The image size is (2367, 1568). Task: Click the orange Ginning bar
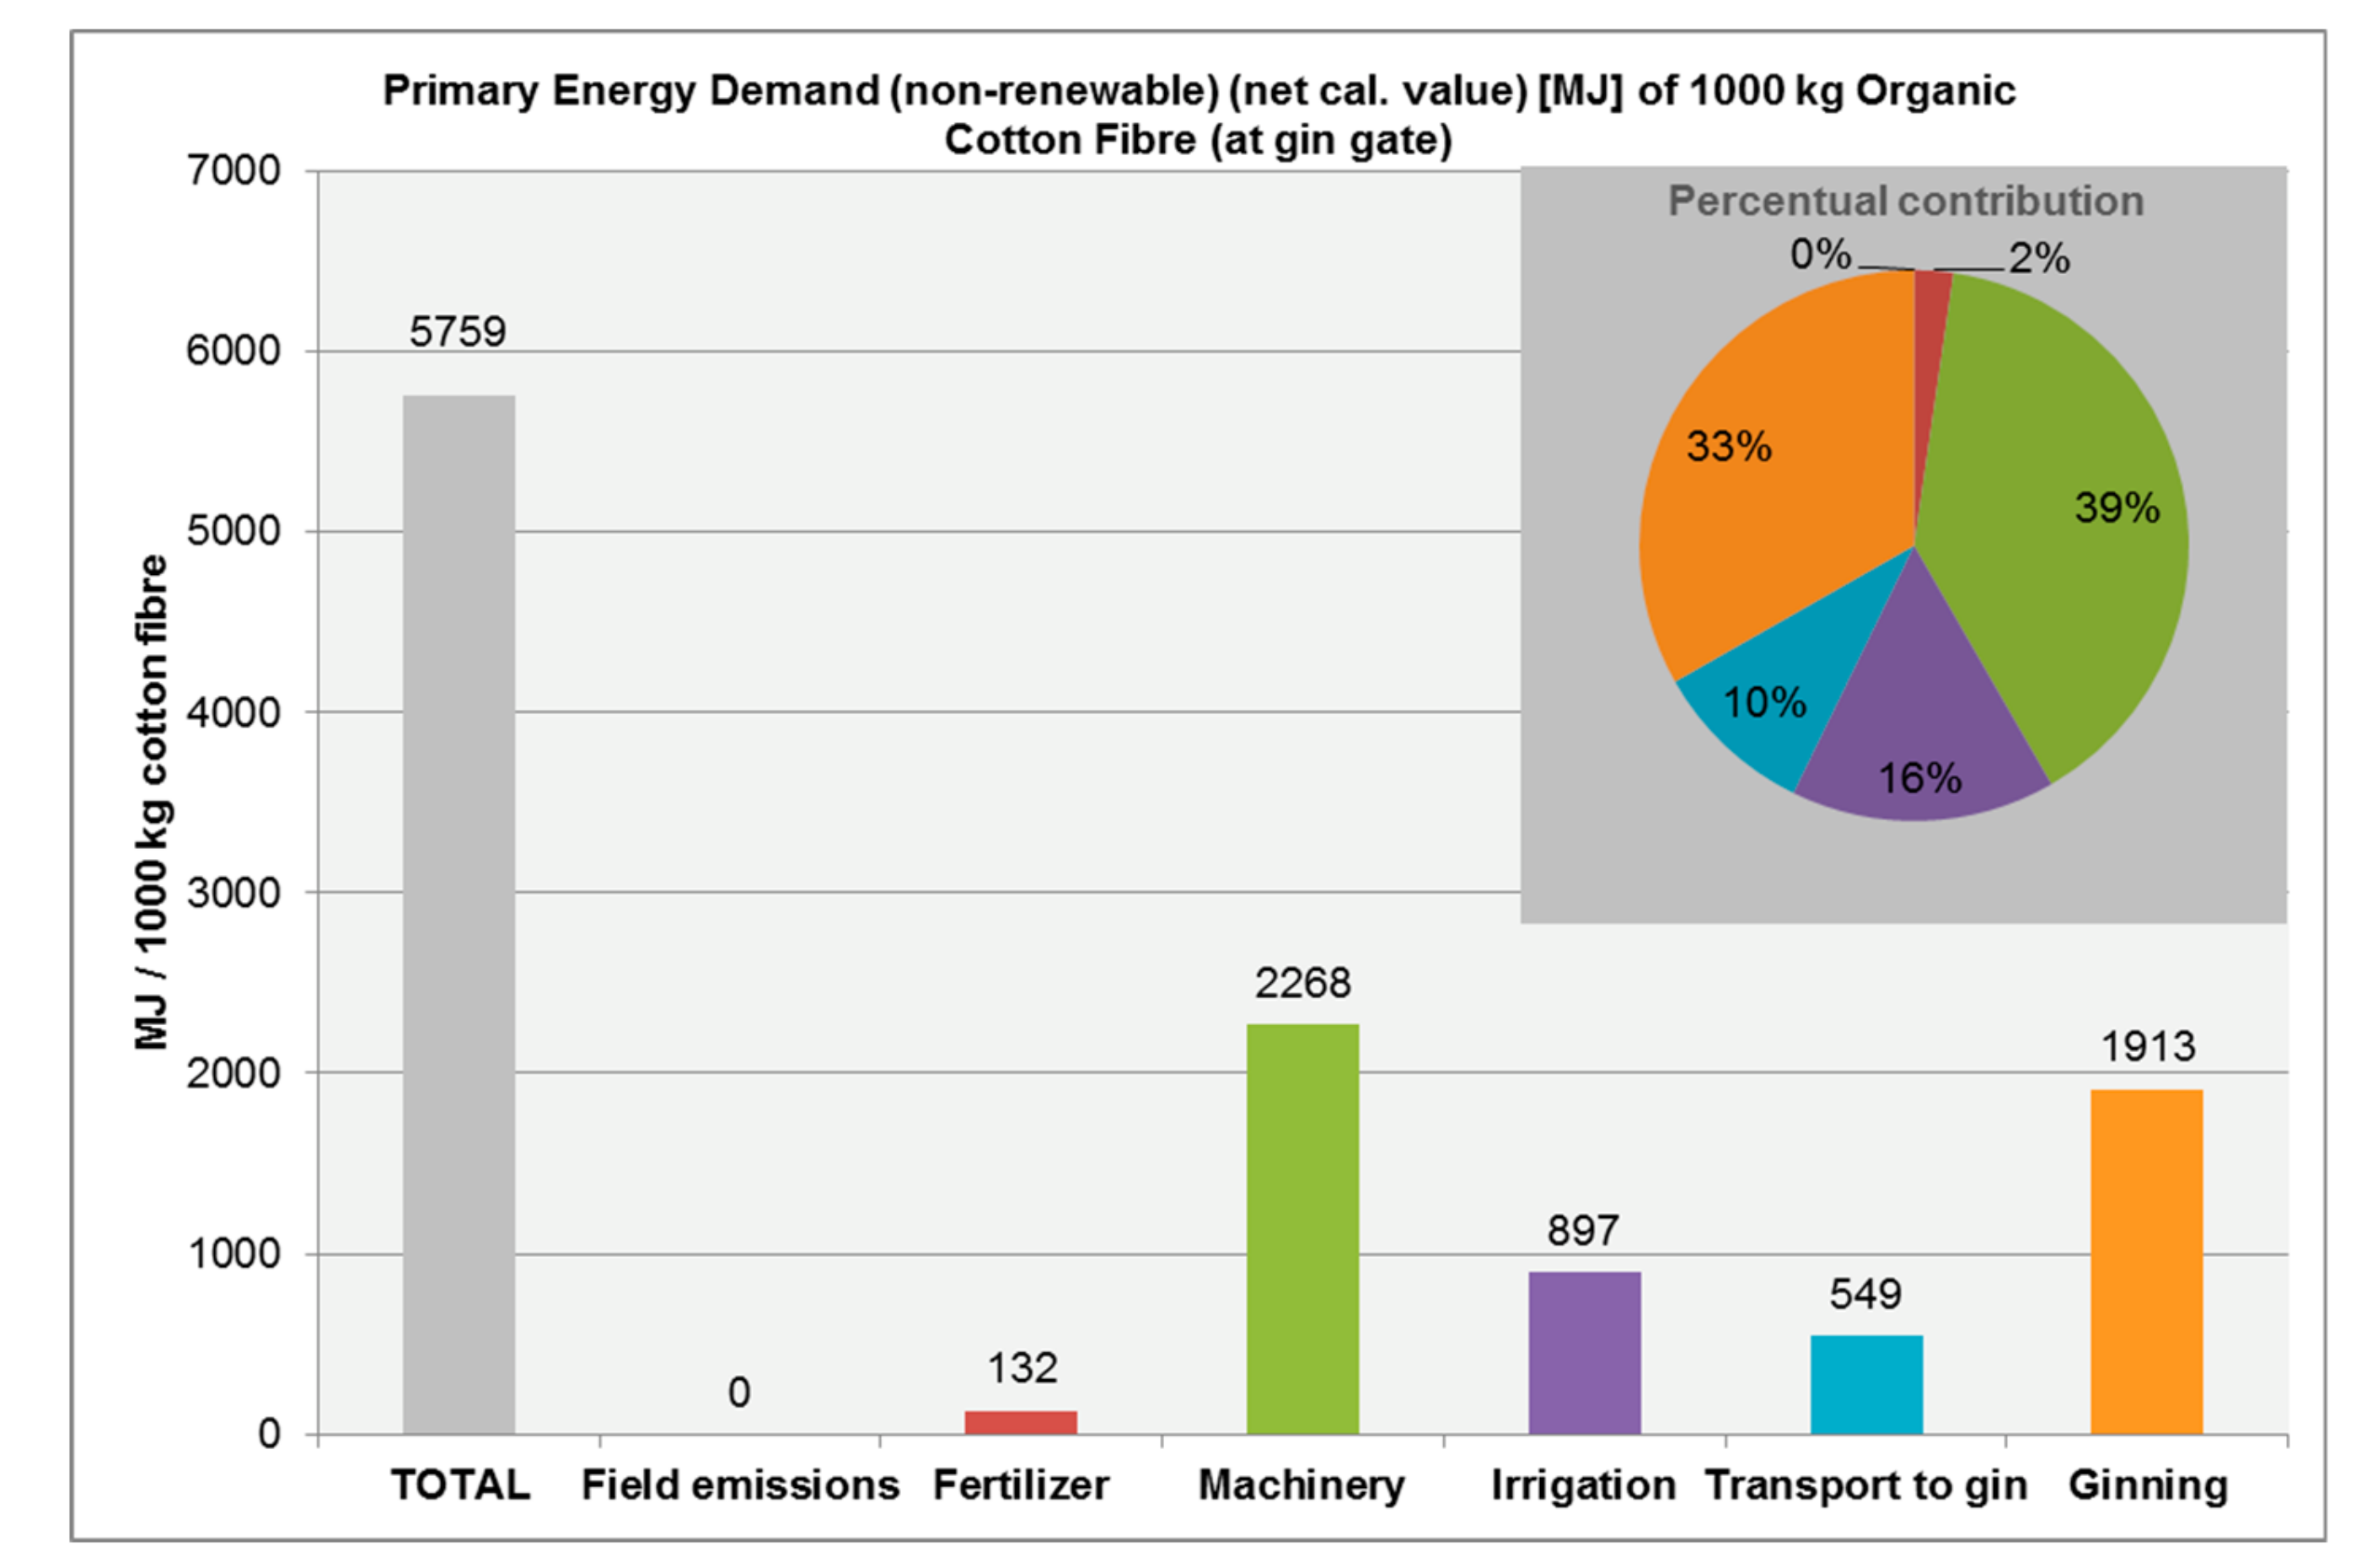(2147, 1261)
